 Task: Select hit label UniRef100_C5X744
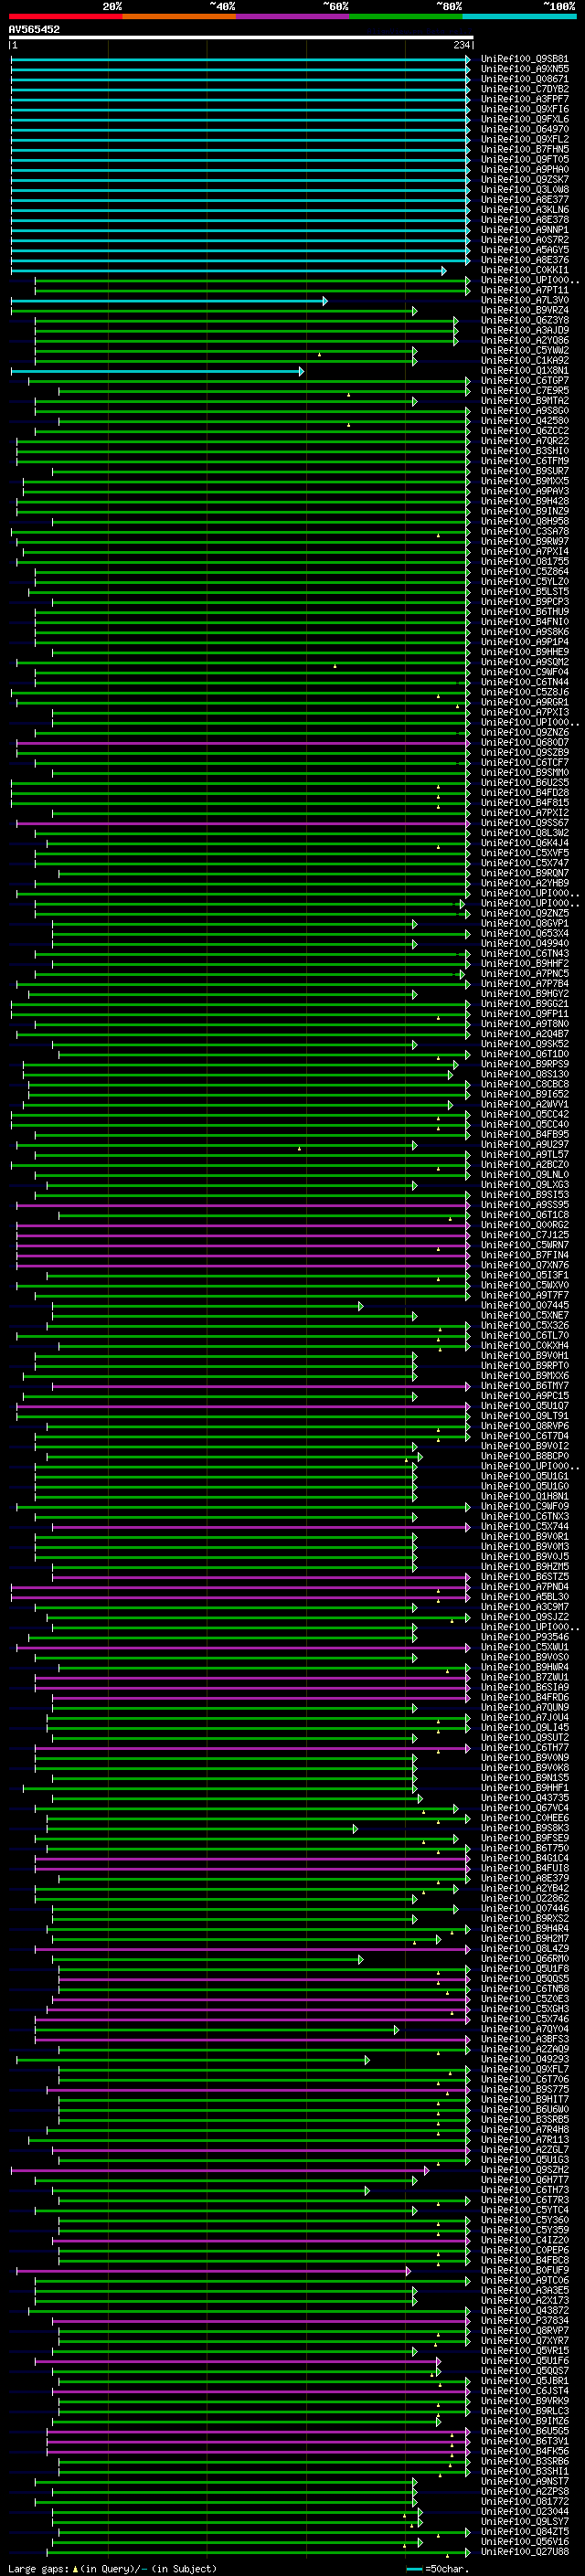(x=525, y=1527)
